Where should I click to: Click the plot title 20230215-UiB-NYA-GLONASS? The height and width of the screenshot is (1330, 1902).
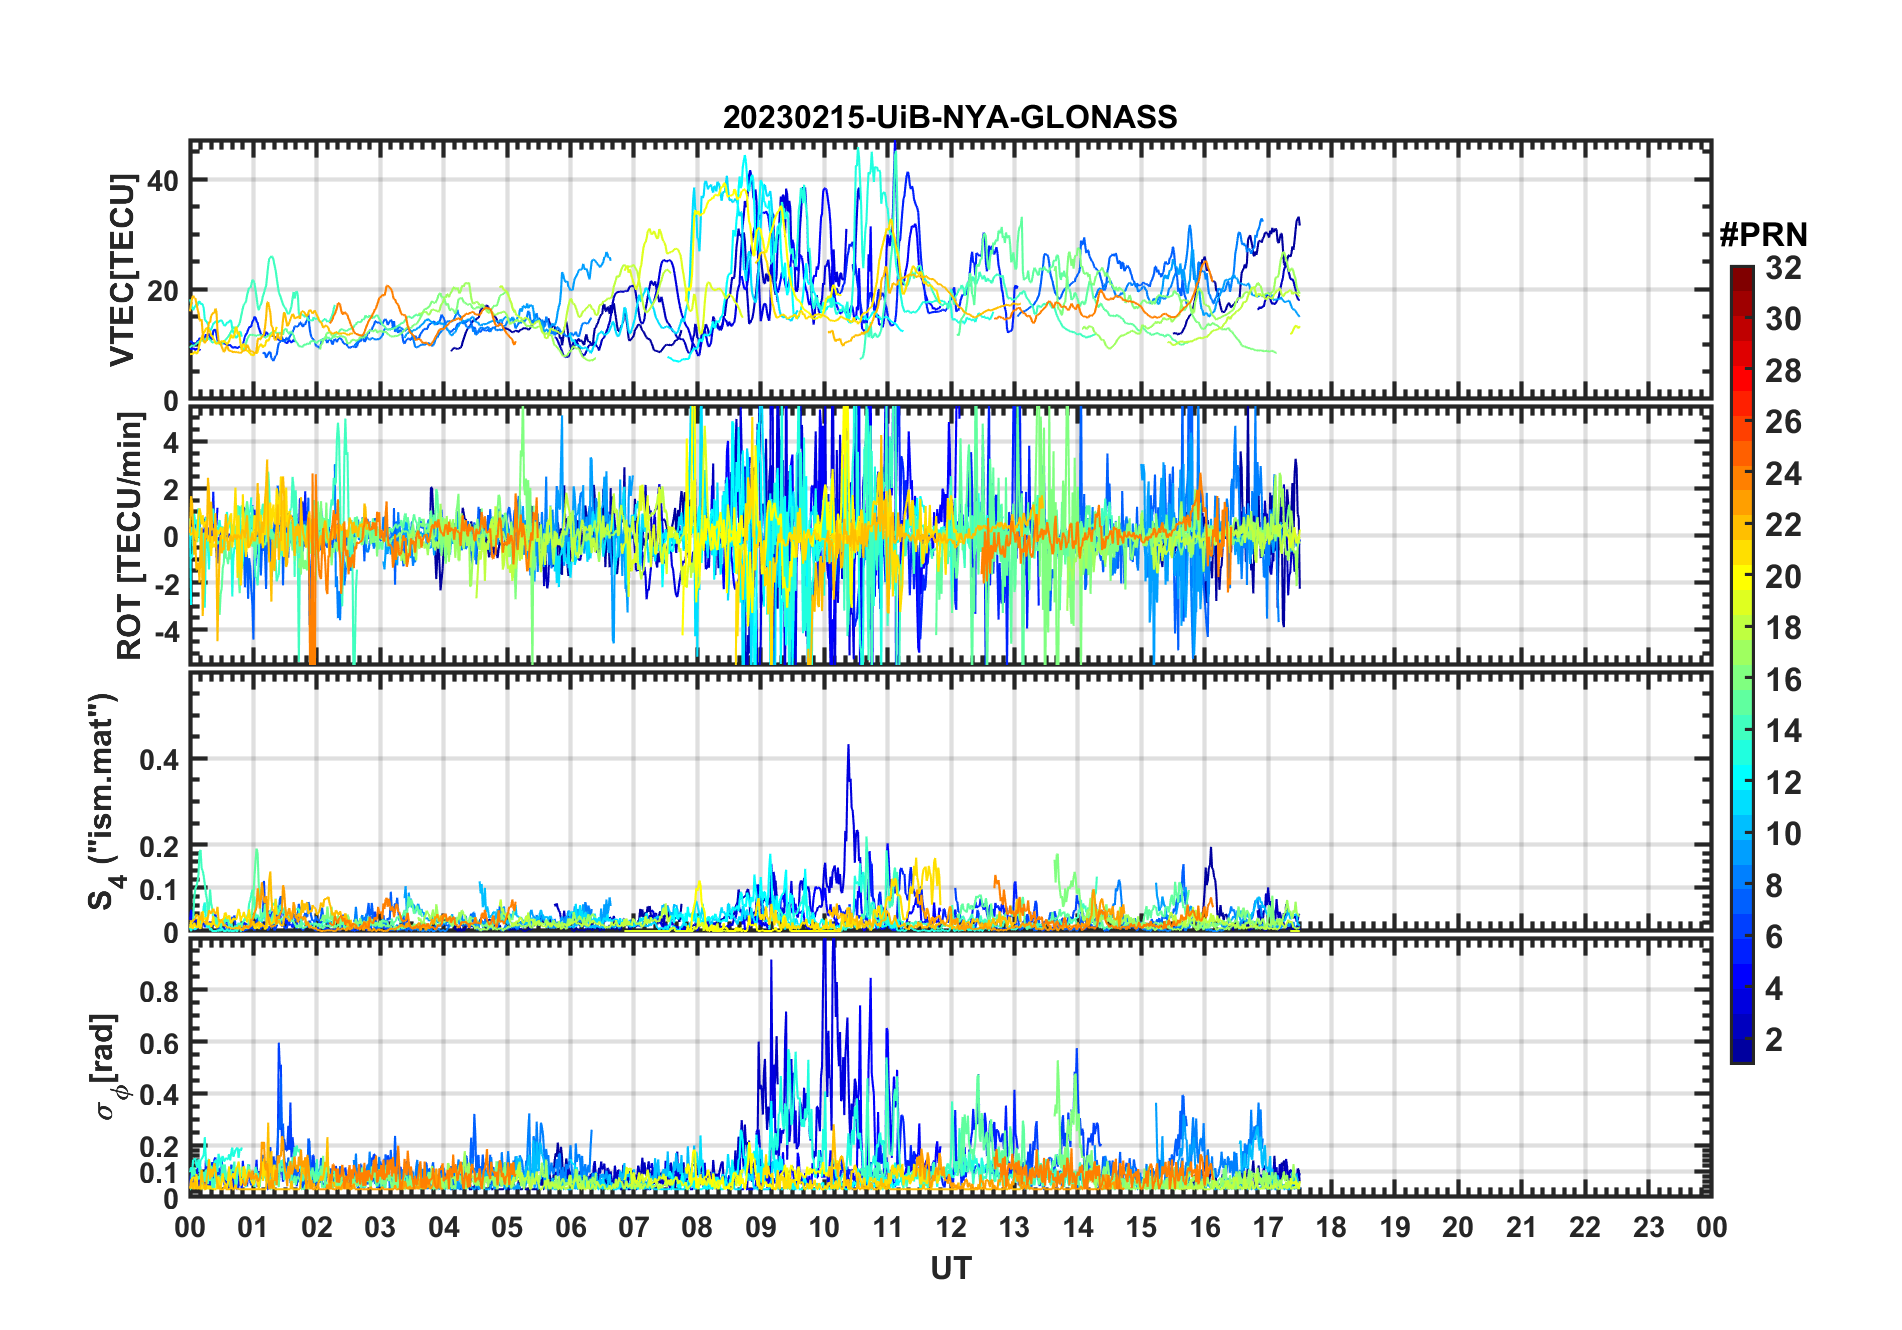coord(950,117)
